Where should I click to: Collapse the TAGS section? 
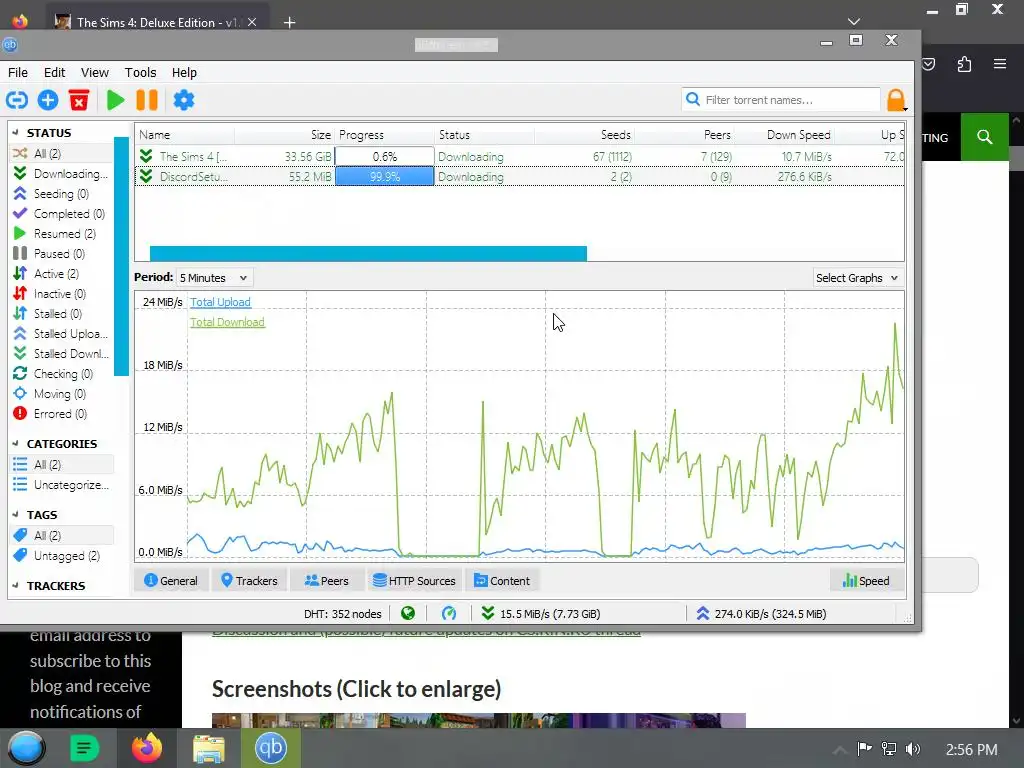coord(15,515)
